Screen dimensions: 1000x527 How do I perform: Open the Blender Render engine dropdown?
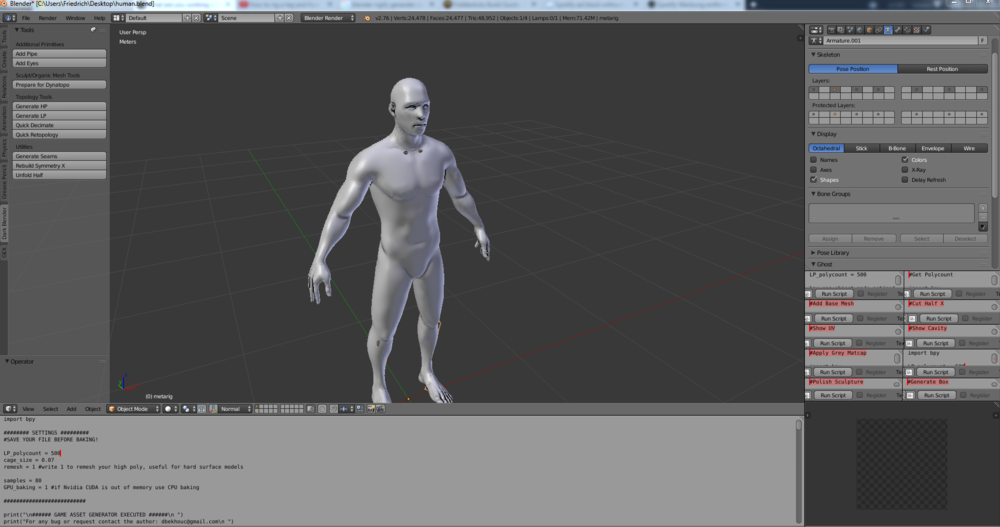point(326,18)
